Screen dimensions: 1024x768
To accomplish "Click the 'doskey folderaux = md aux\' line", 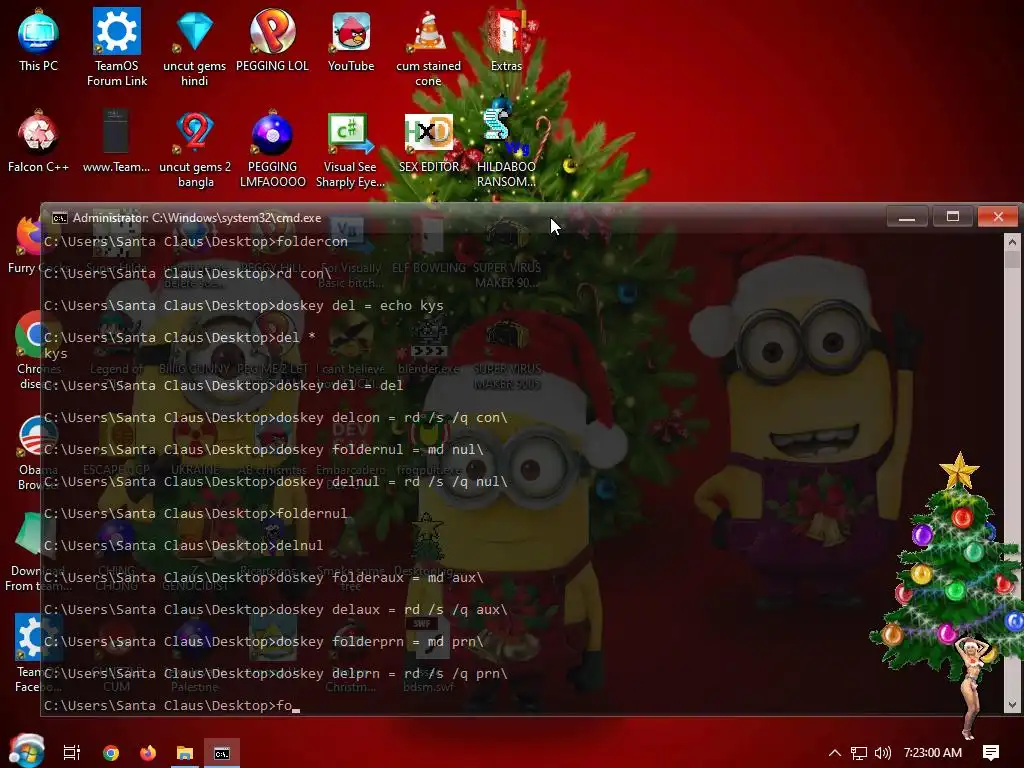I will [264, 577].
